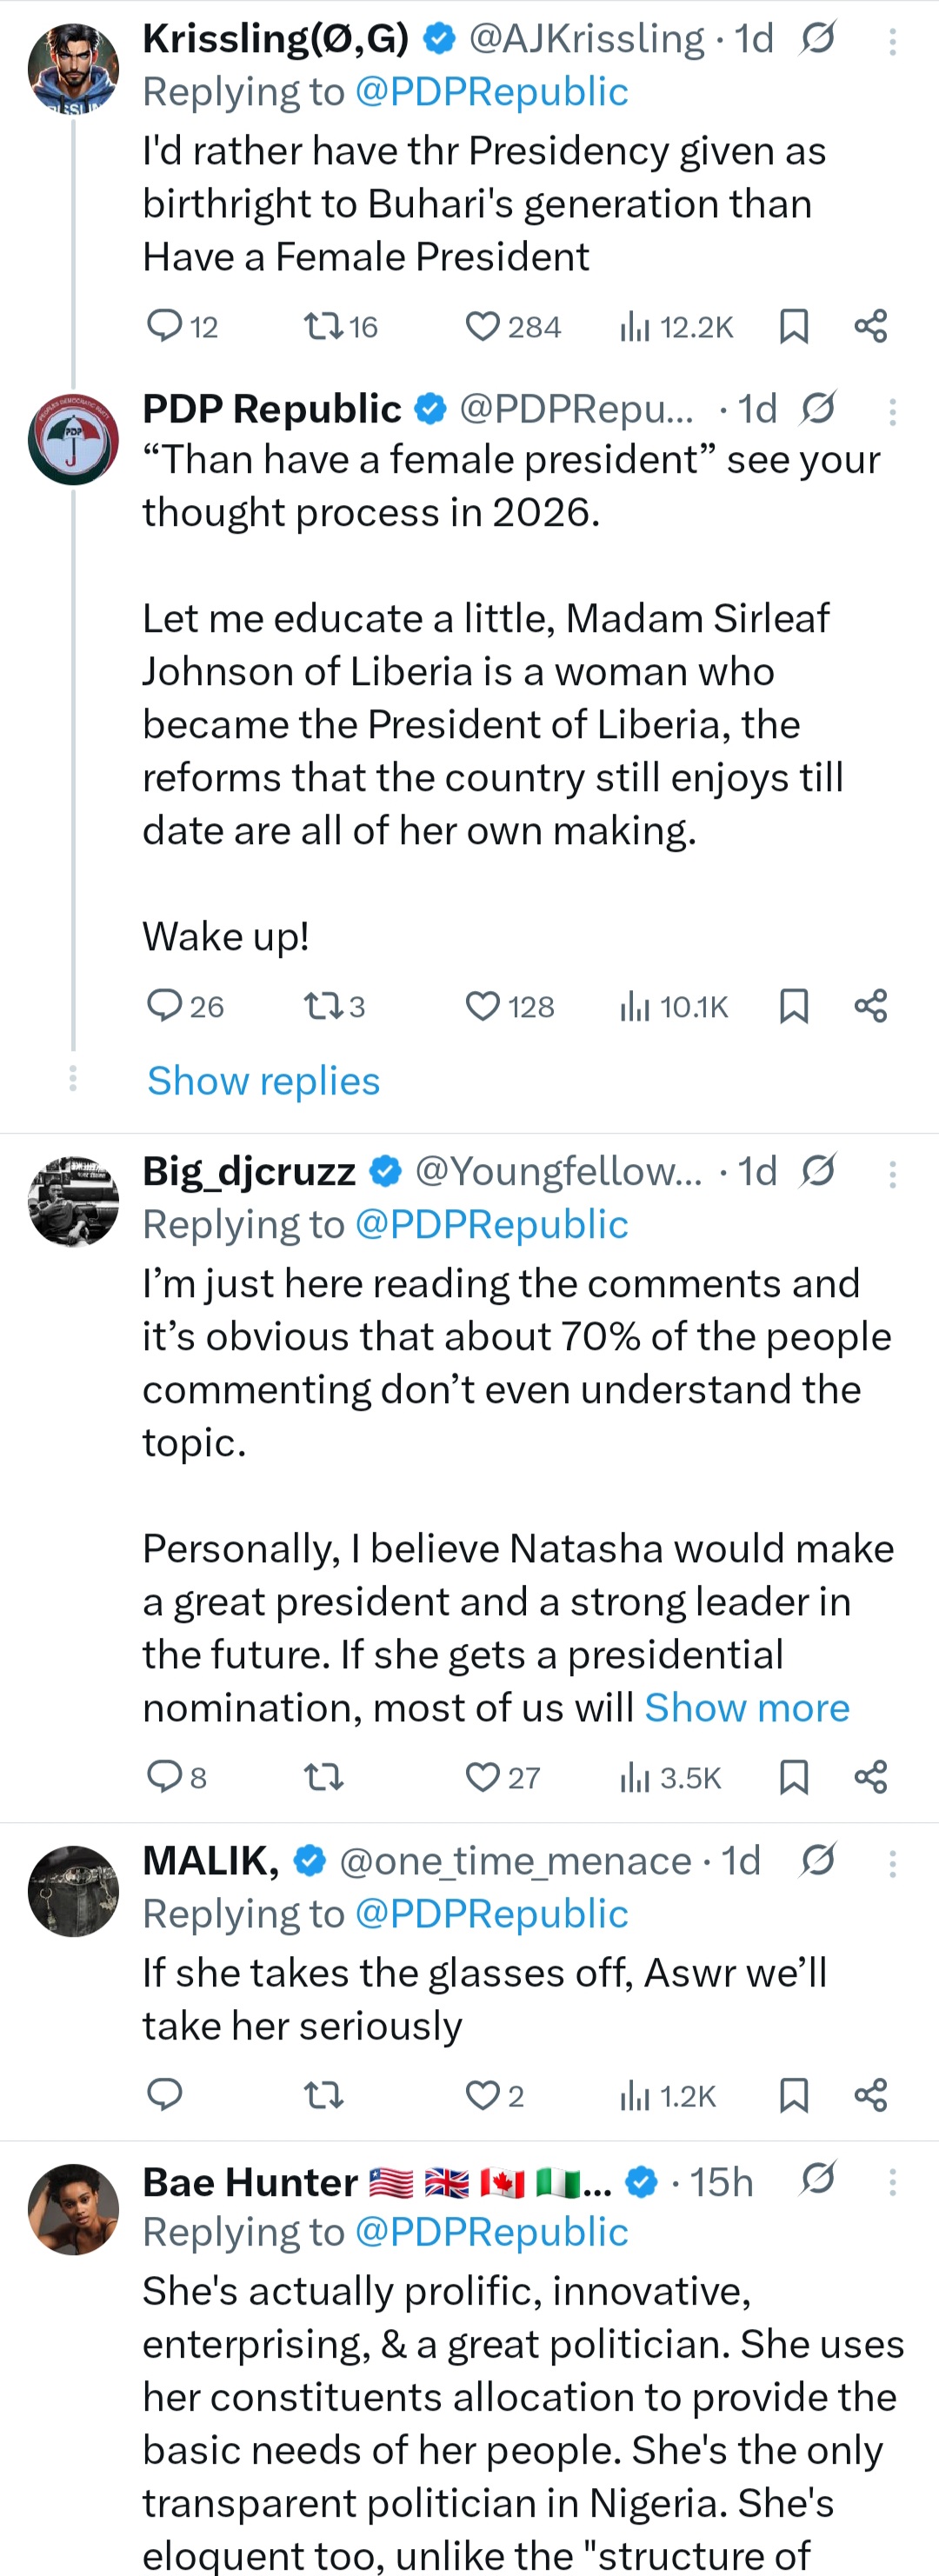This screenshot has width=939, height=2576.
Task: Open more options for Krissling's tweet
Action: click(x=892, y=41)
